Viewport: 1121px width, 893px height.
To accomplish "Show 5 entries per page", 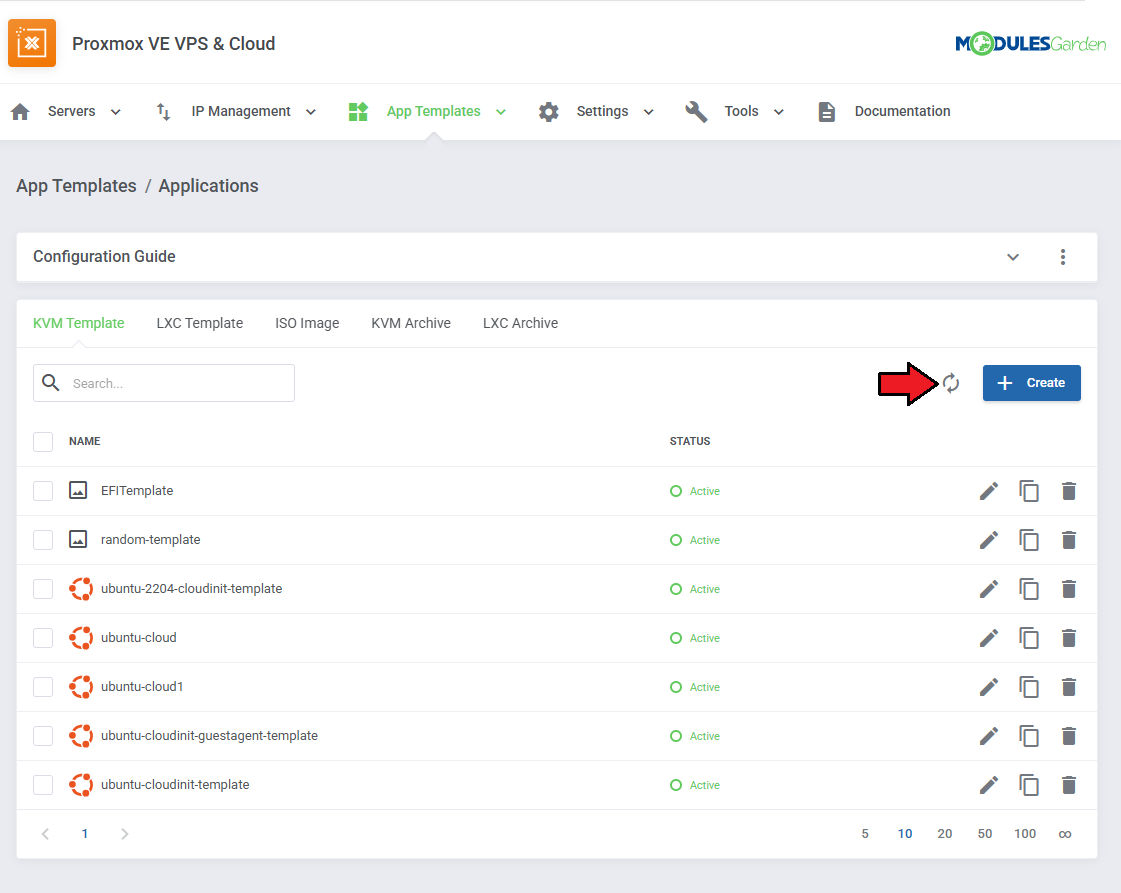I will 865,834.
